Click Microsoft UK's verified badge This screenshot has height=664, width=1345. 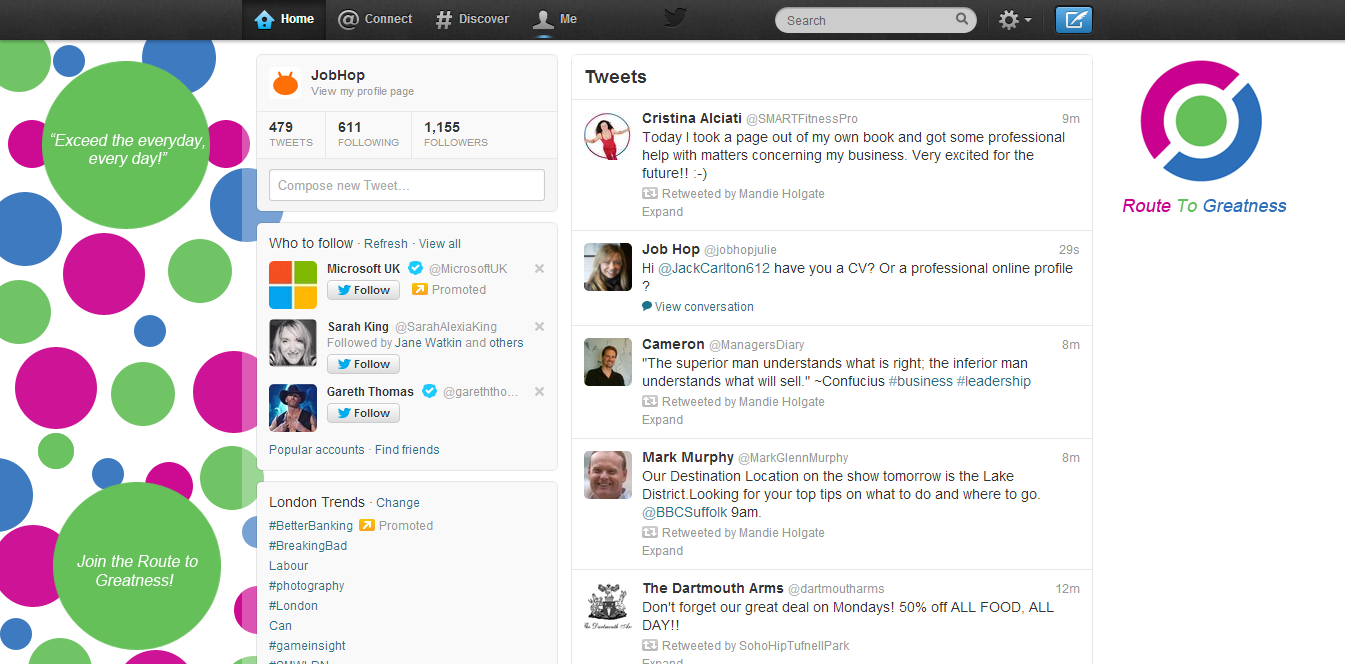click(415, 268)
